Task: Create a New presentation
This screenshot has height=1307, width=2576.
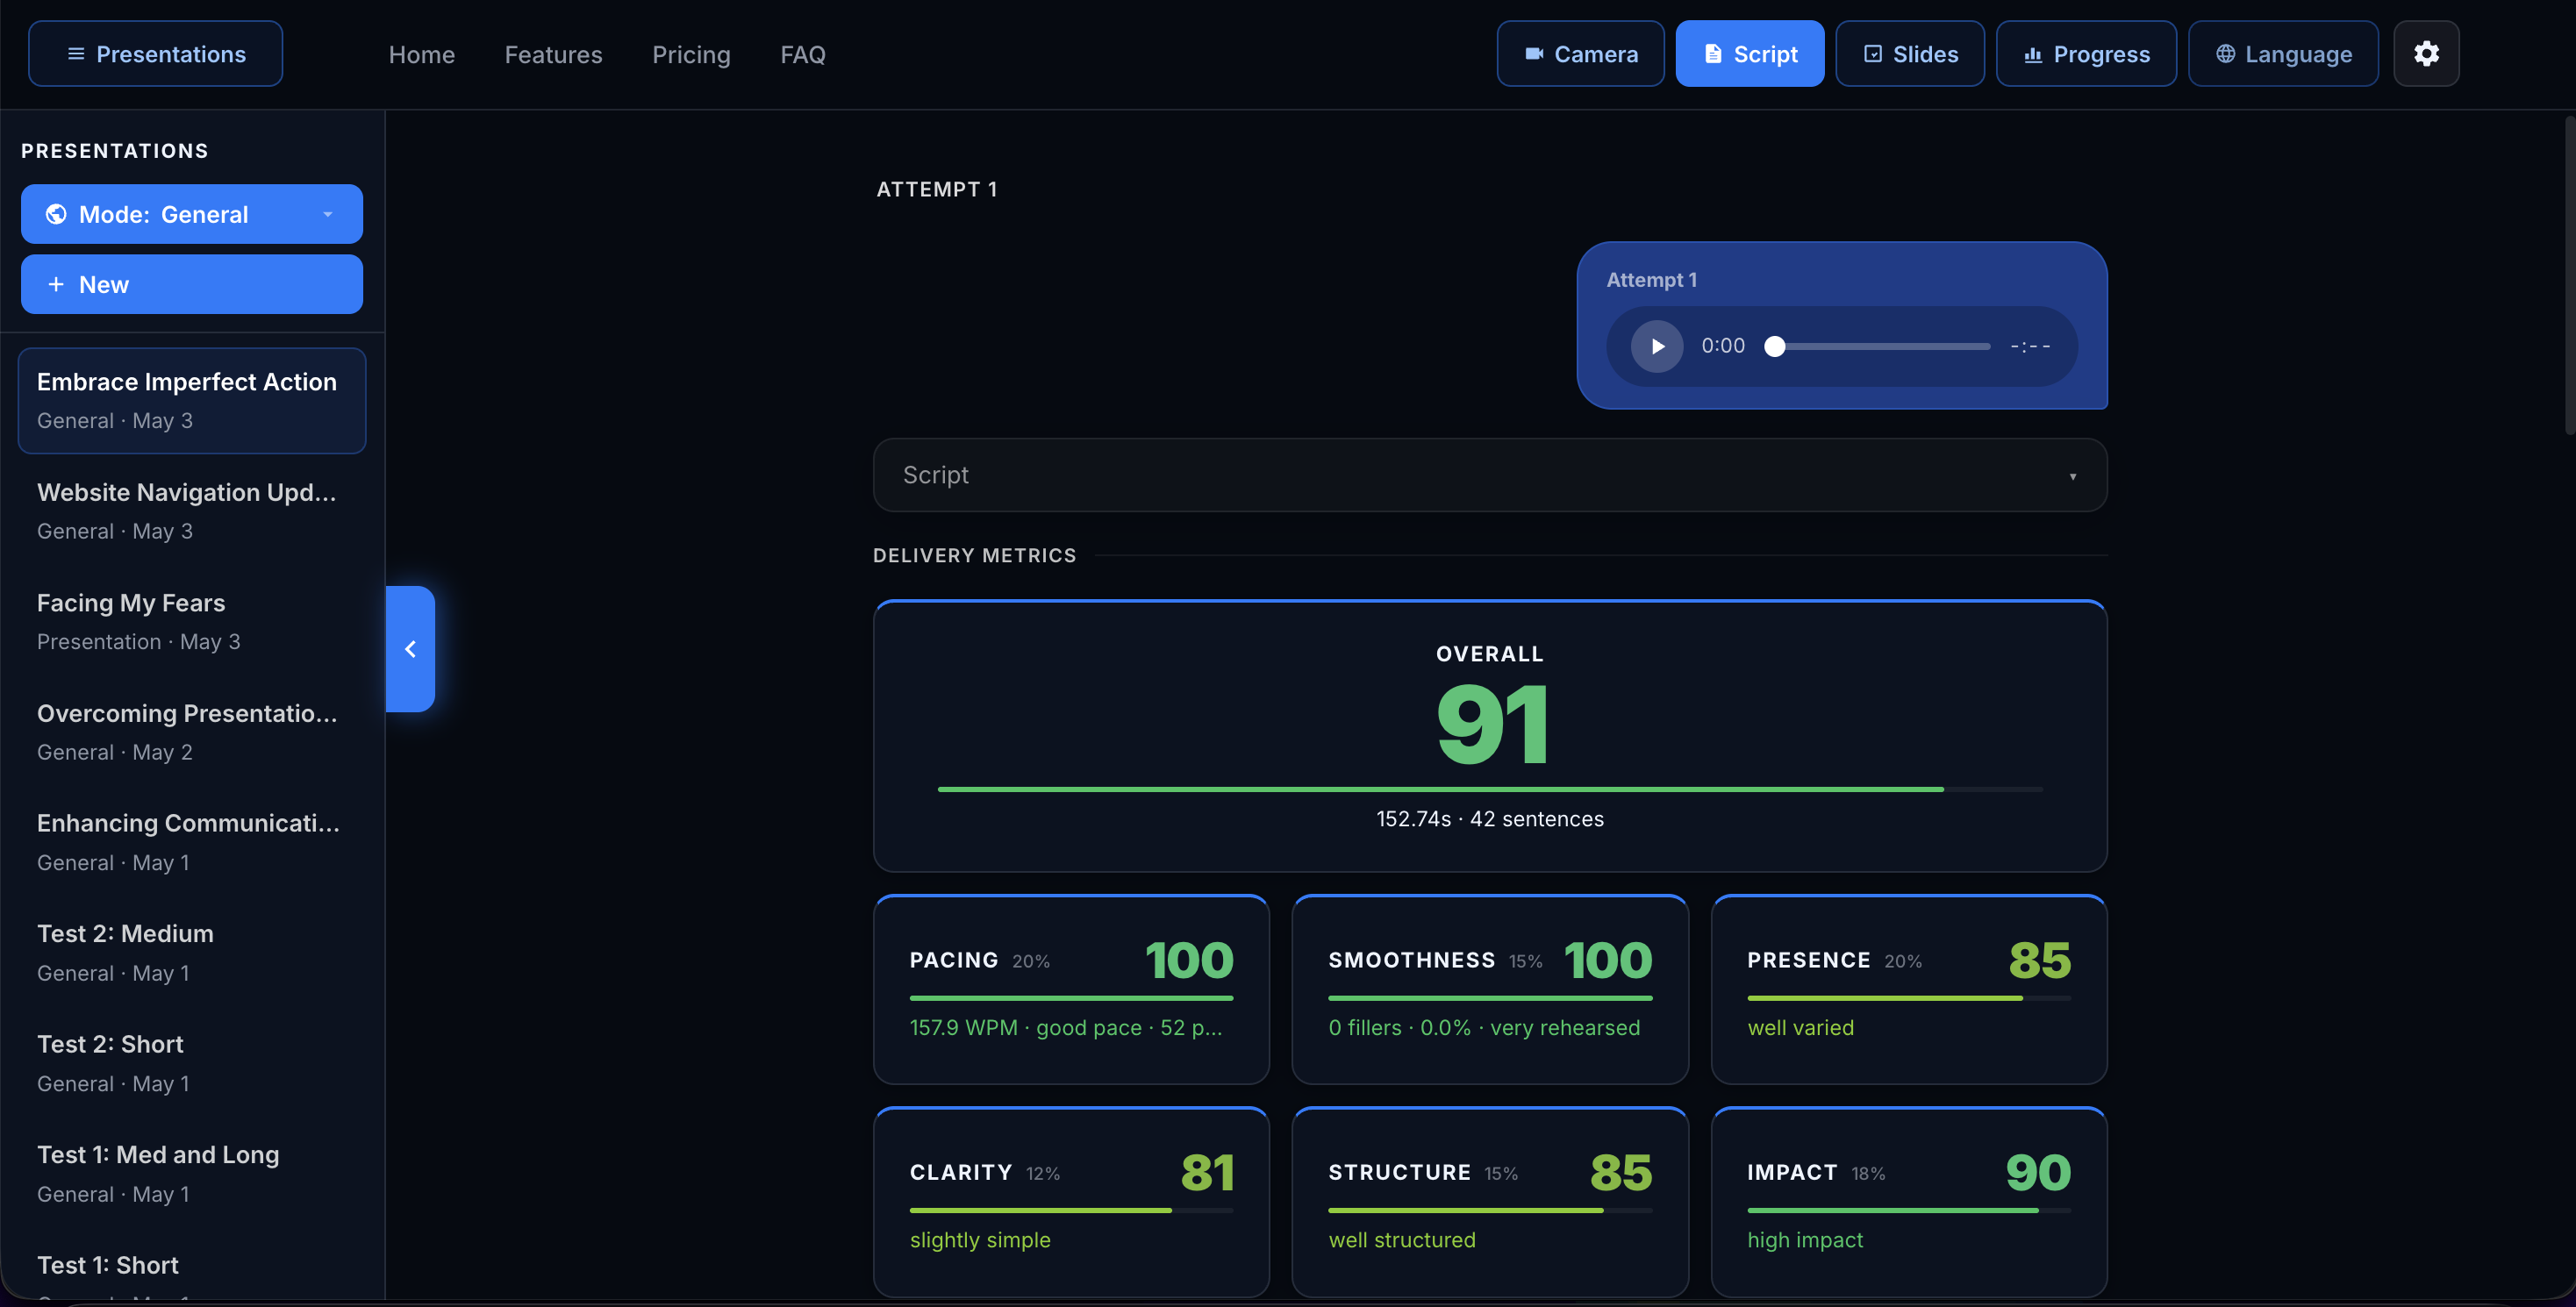Action: 192,284
